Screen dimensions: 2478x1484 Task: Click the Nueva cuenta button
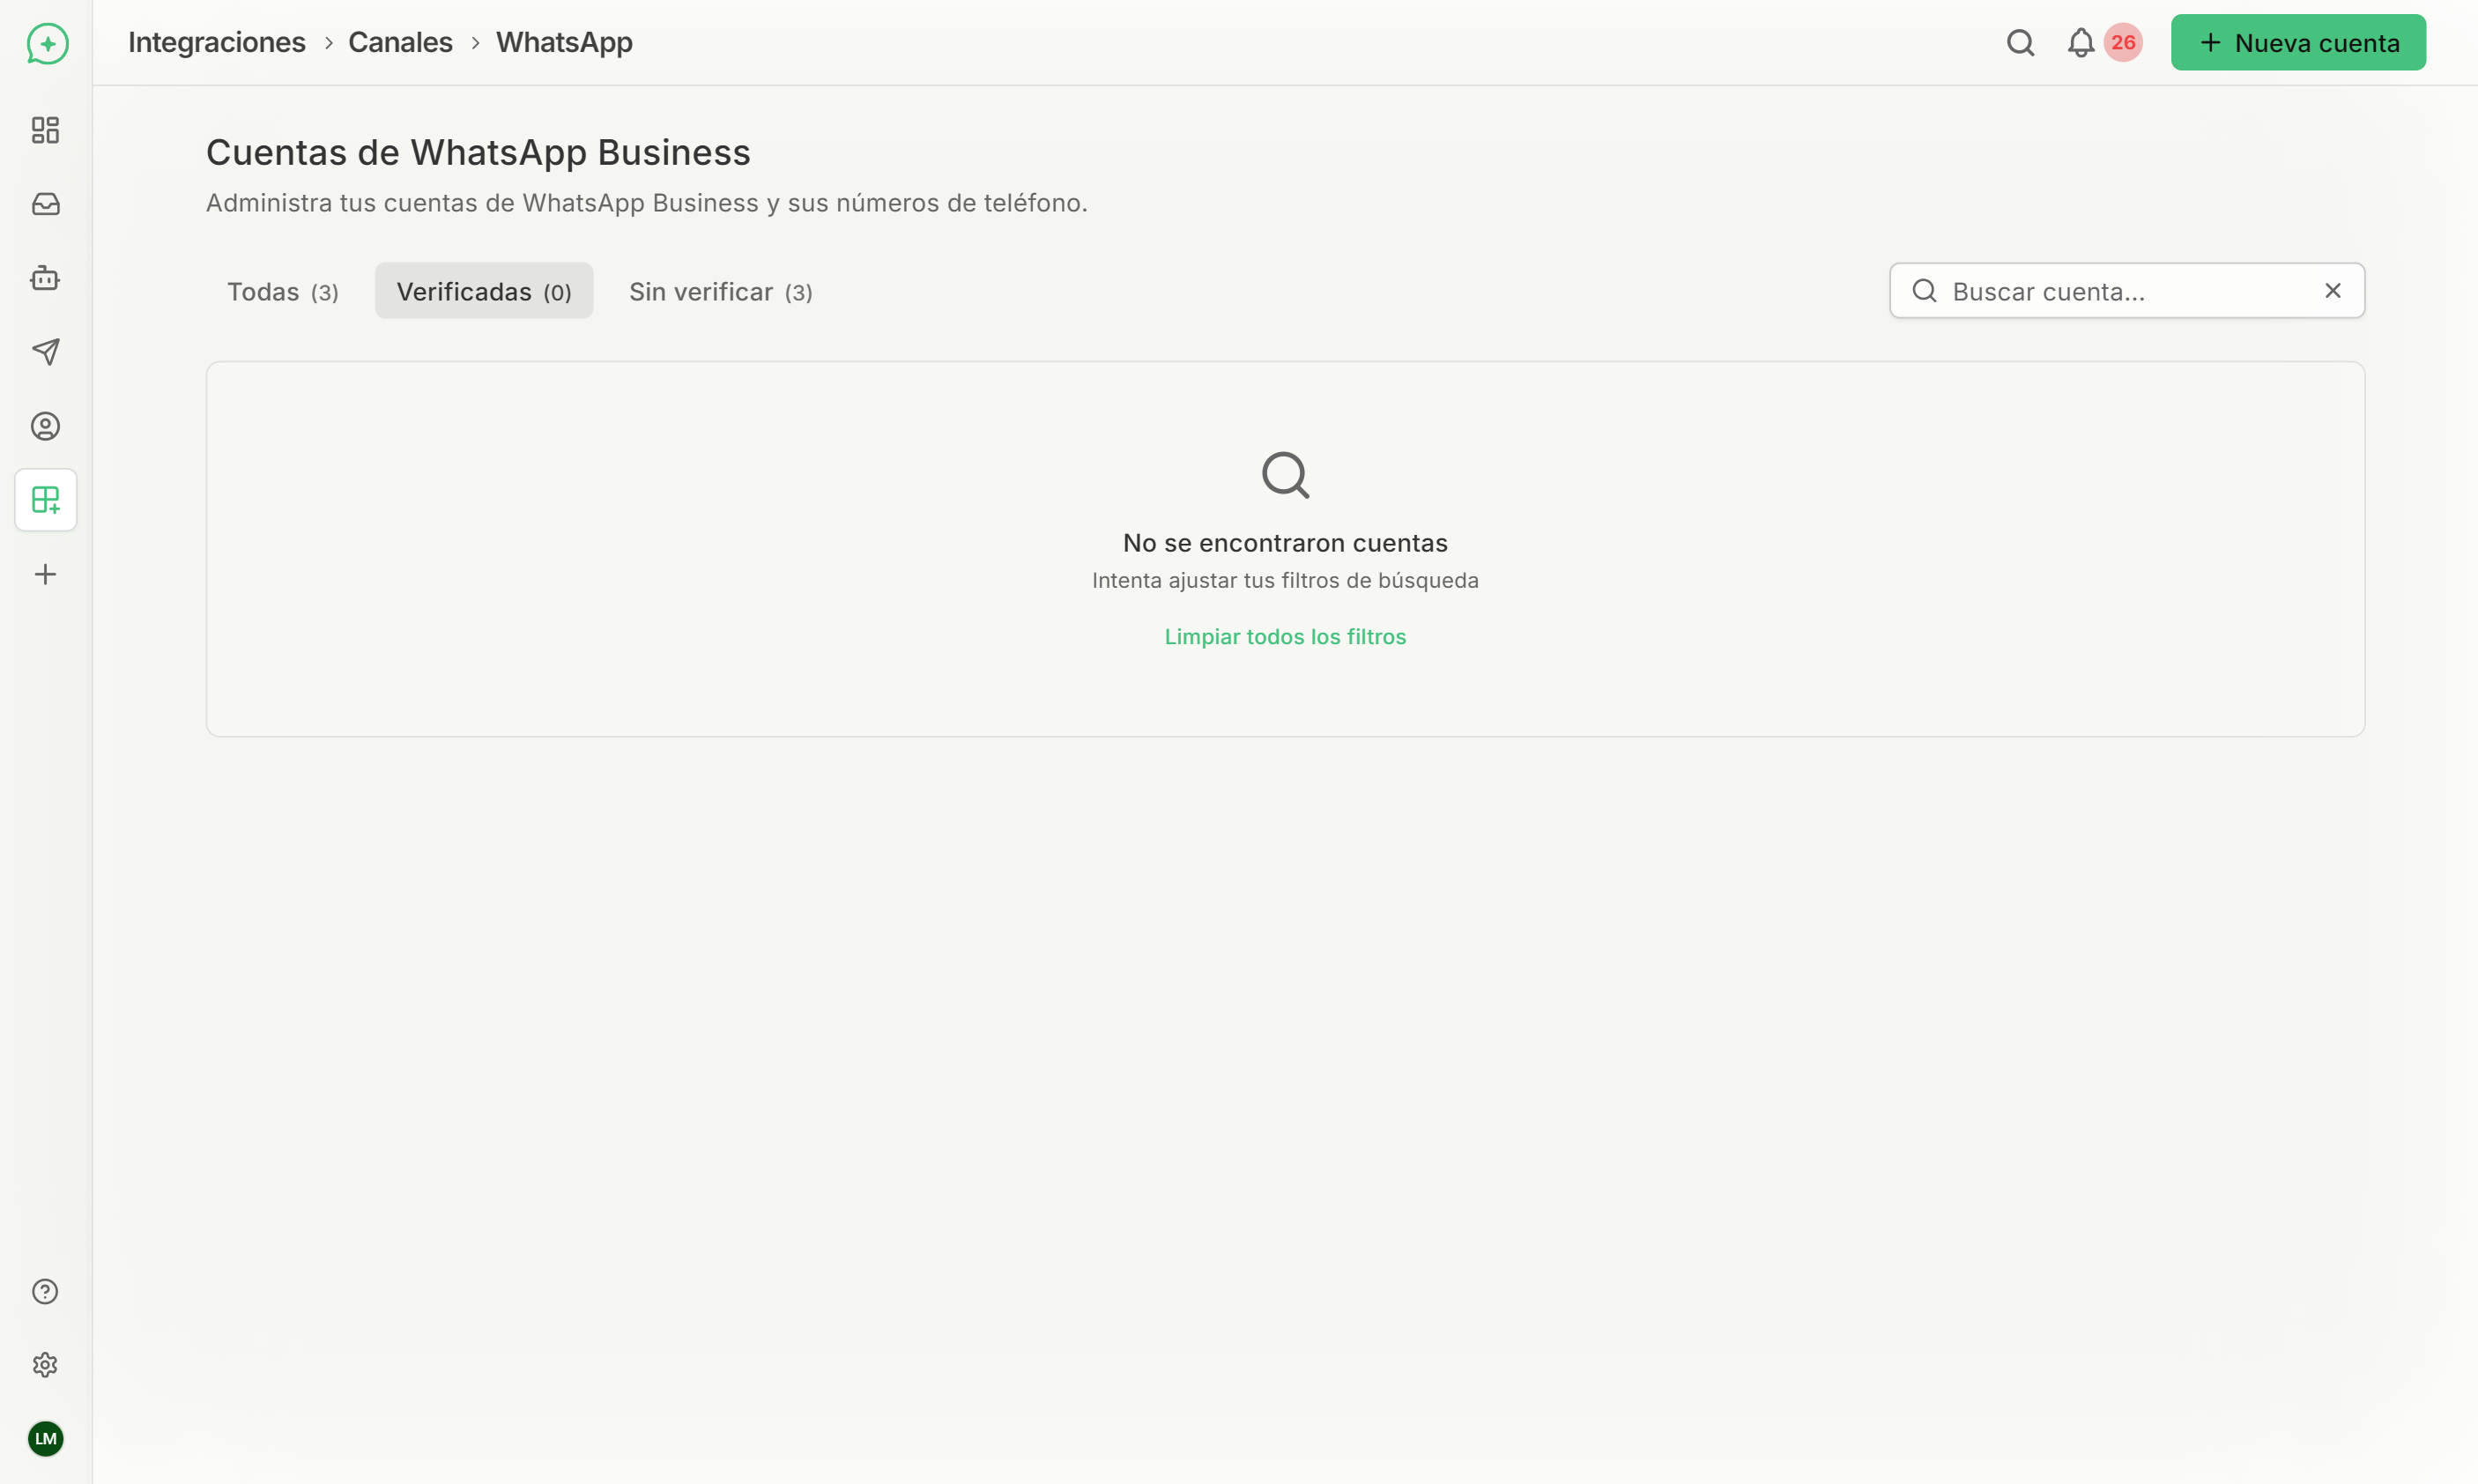coord(2297,42)
